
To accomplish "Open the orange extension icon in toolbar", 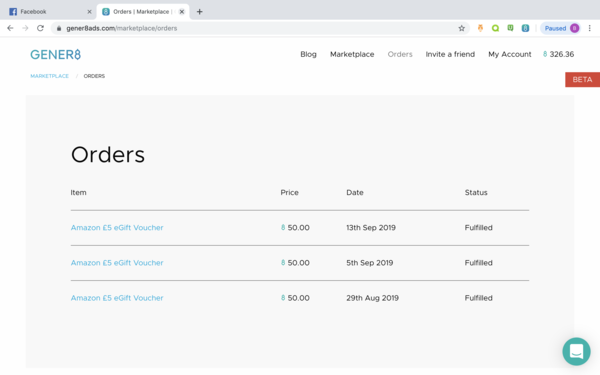I will tap(480, 28).
